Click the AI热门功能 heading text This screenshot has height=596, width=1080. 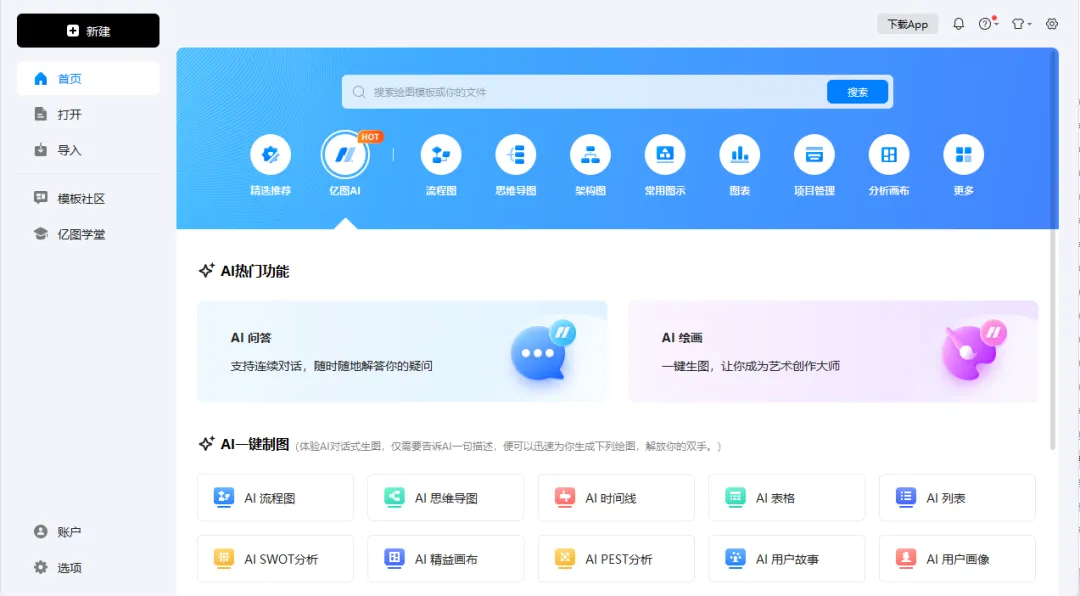pos(255,271)
